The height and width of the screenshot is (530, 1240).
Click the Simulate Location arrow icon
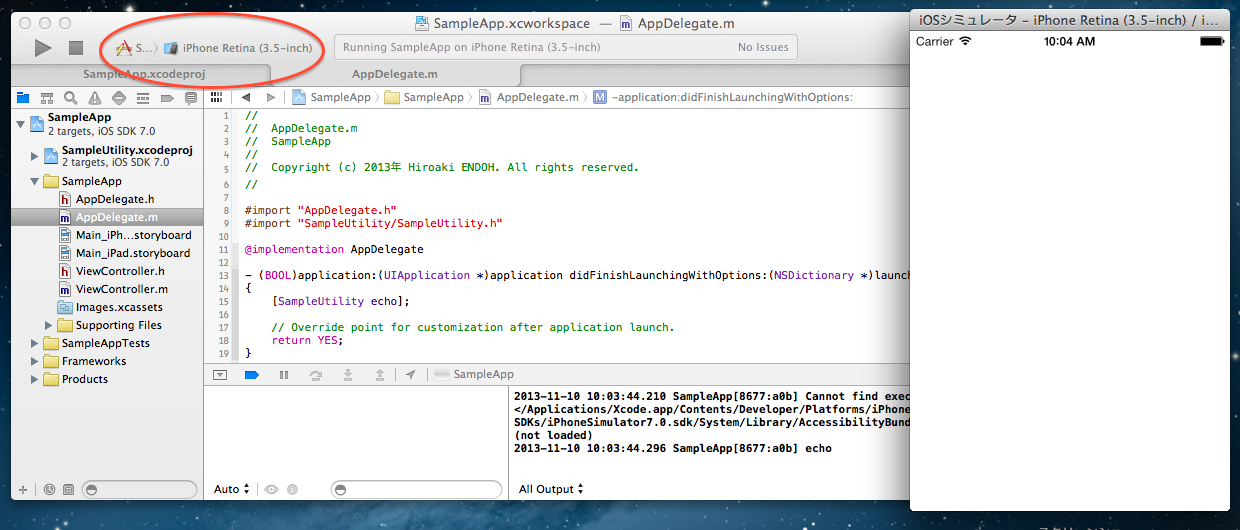pos(410,374)
